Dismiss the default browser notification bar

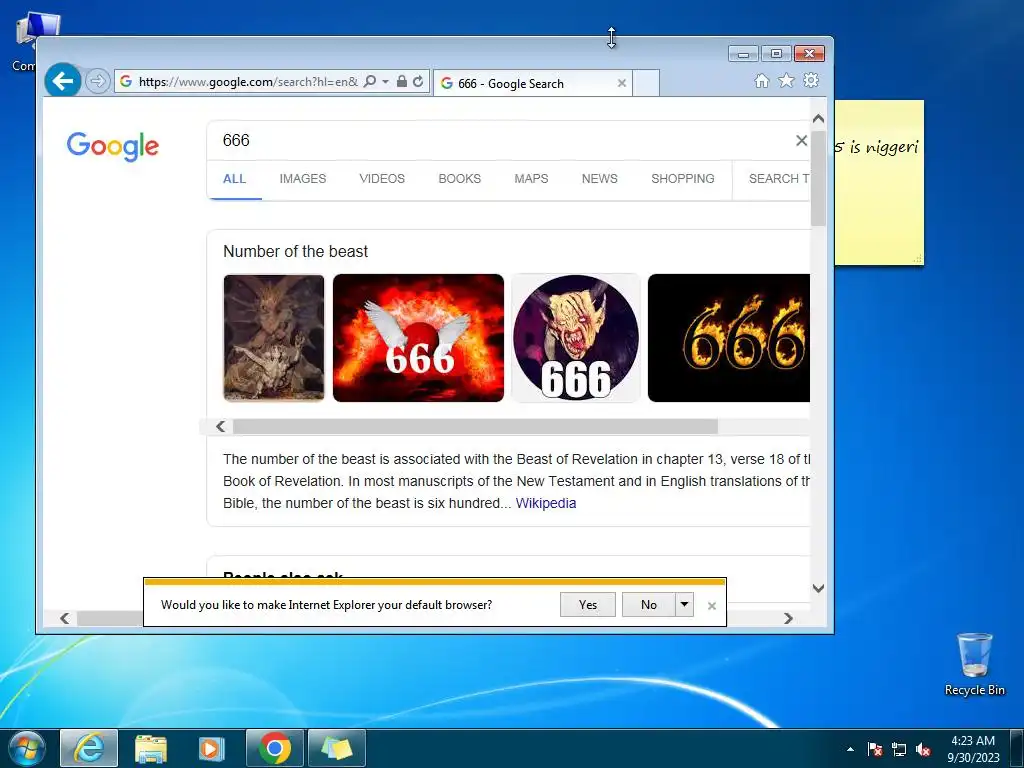(x=712, y=606)
